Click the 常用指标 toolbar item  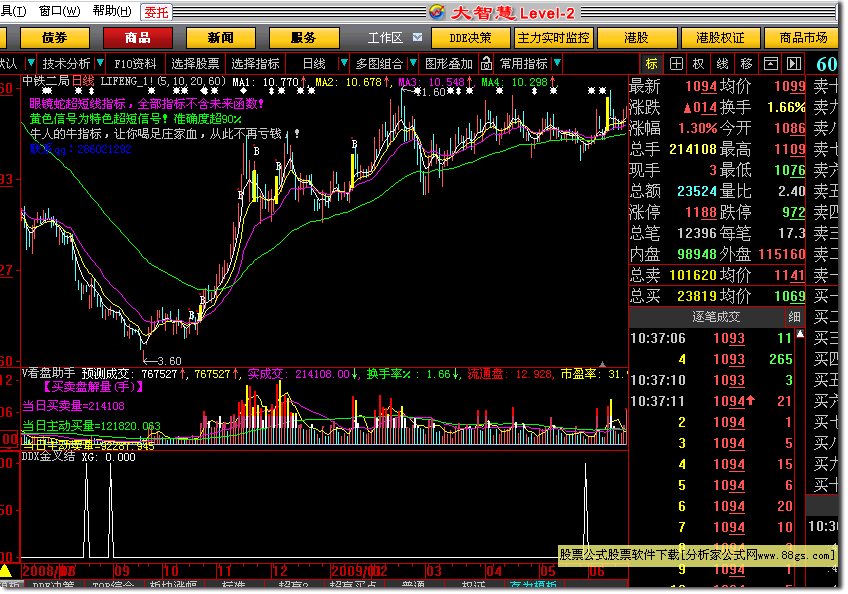pyautogui.click(x=524, y=64)
